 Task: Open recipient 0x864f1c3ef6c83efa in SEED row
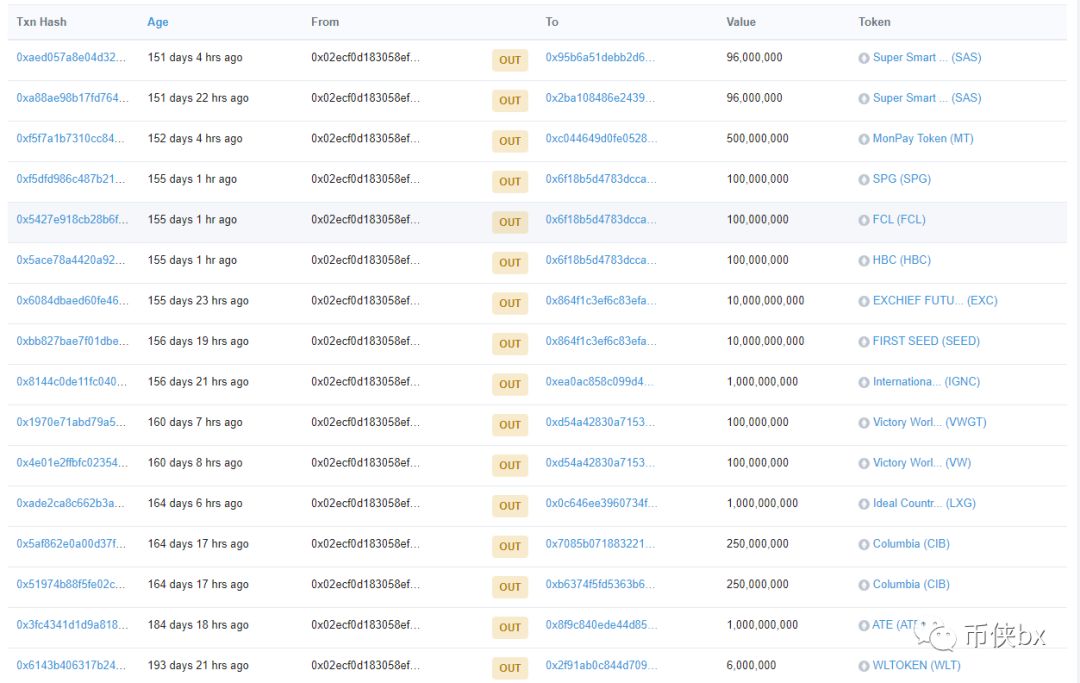pos(601,342)
